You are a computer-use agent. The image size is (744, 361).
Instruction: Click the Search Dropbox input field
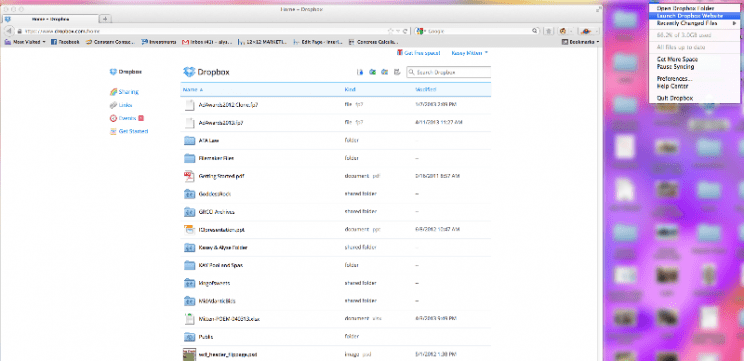(x=448, y=73)
